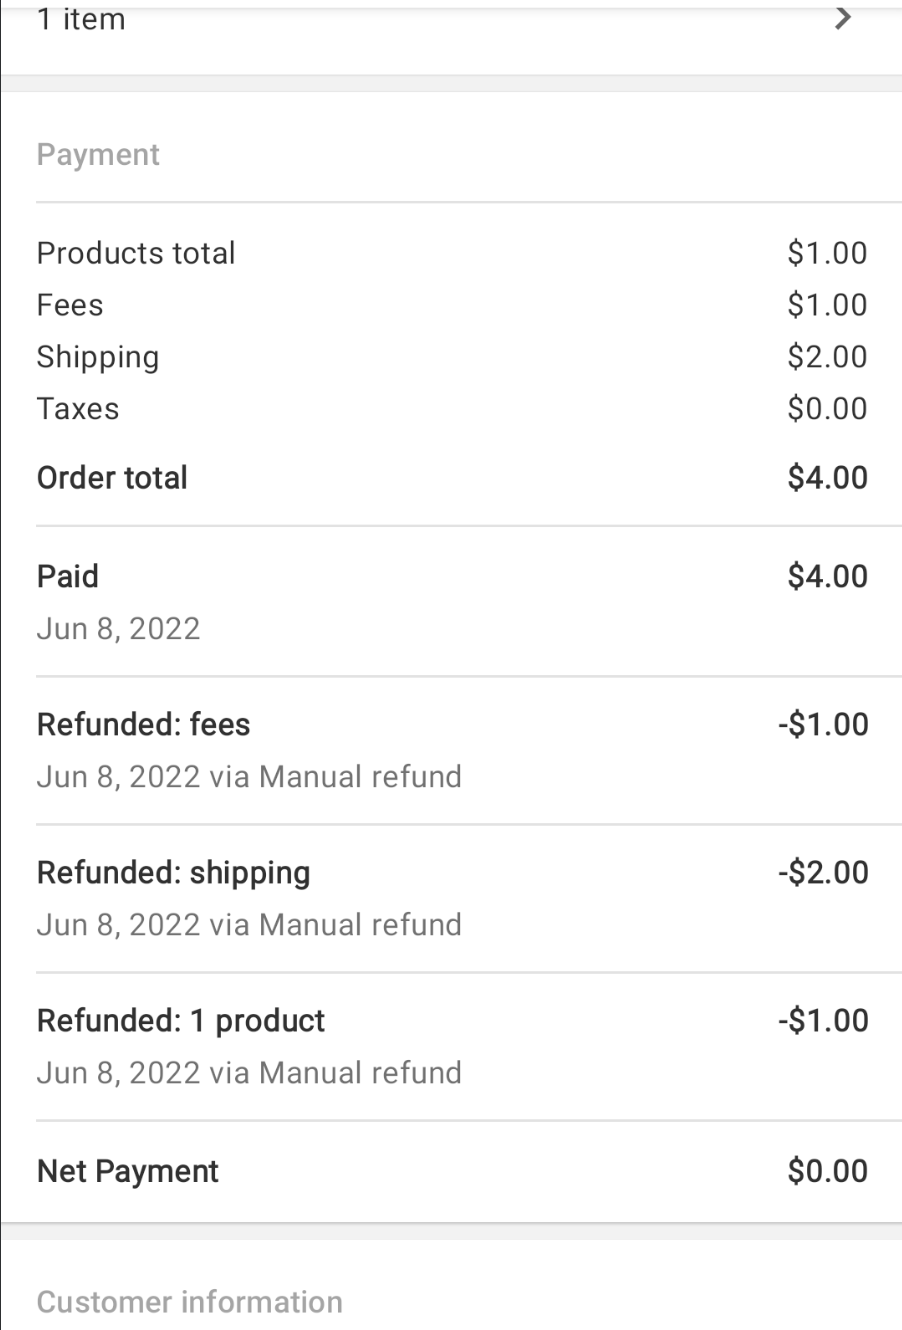
Task: Select the Customer information section header
Action: (190, 1302)
